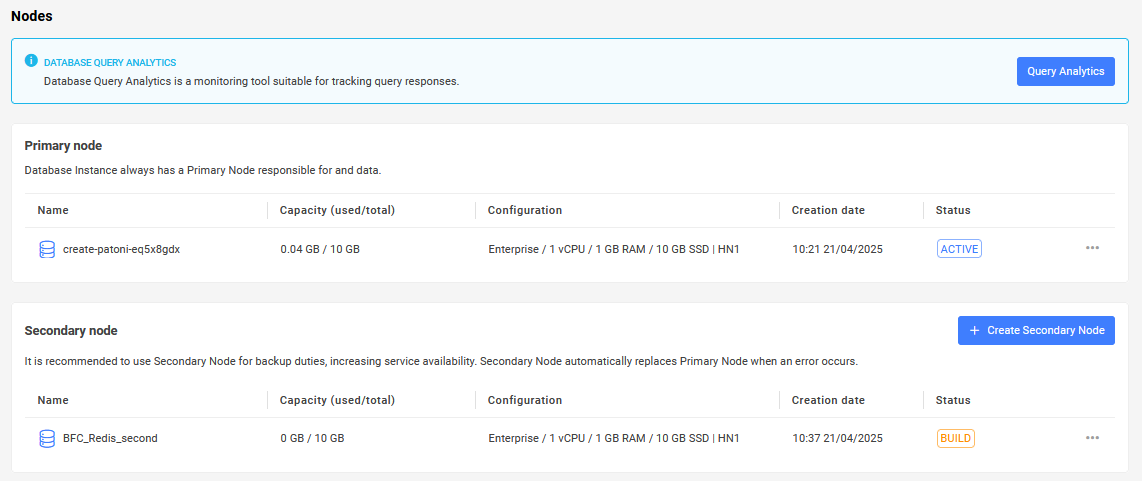Viewport: 1142px width, 481px height.
Task: Open three-dot menu for primary node
Action: tap(1092, 248)
